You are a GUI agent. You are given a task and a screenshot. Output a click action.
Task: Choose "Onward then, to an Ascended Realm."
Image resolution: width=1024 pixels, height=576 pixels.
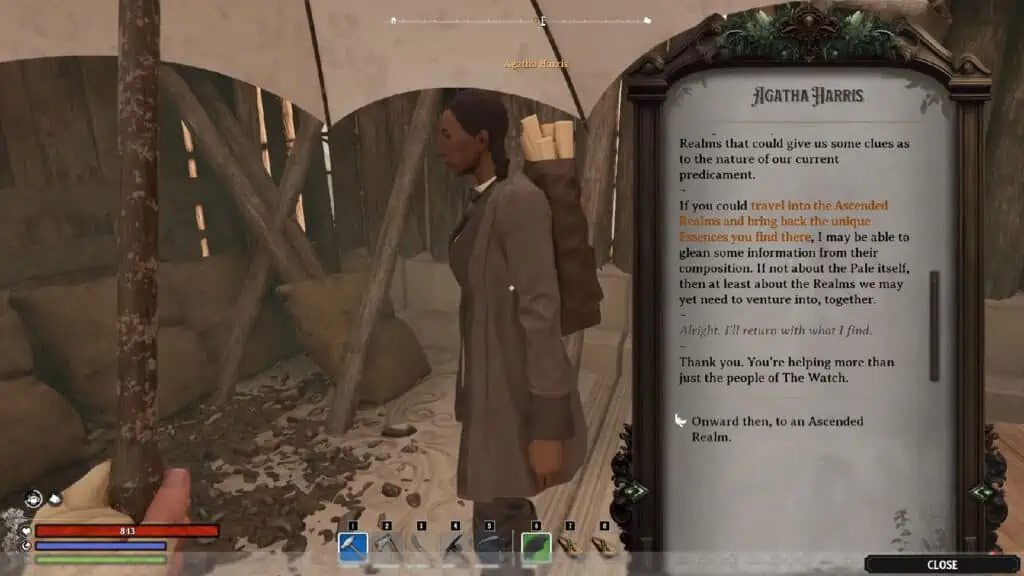pos(777,429)
